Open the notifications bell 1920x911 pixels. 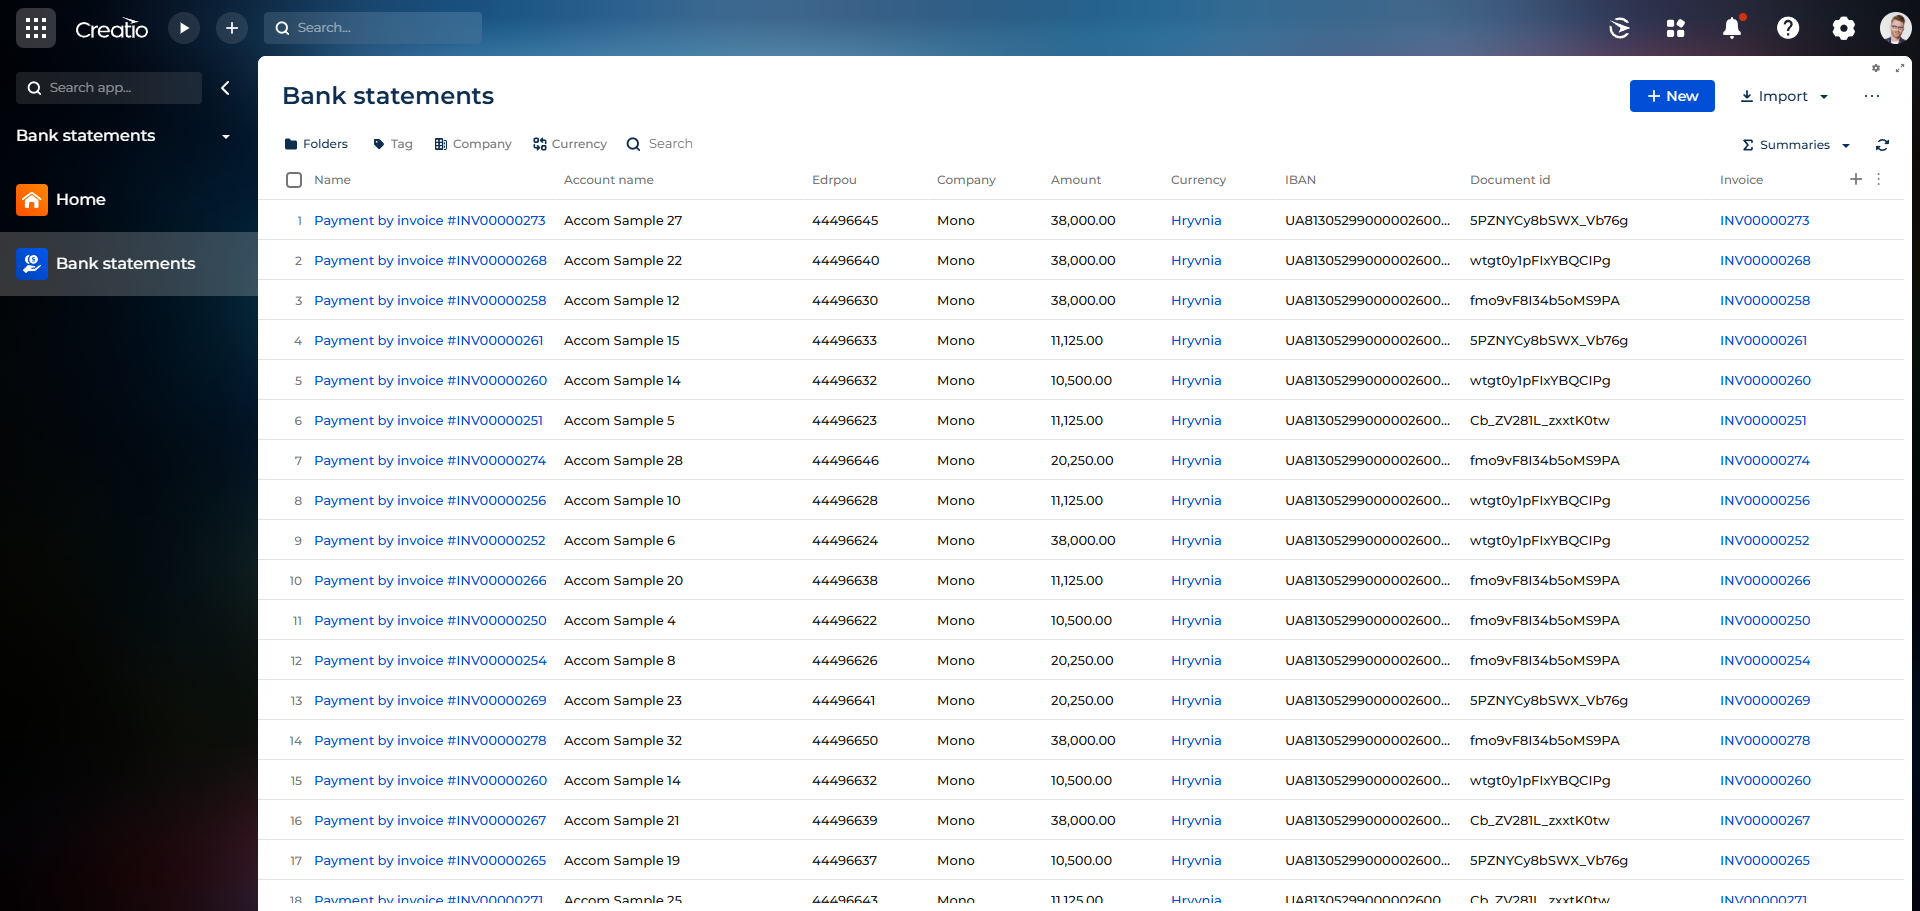coord(1731,28)
